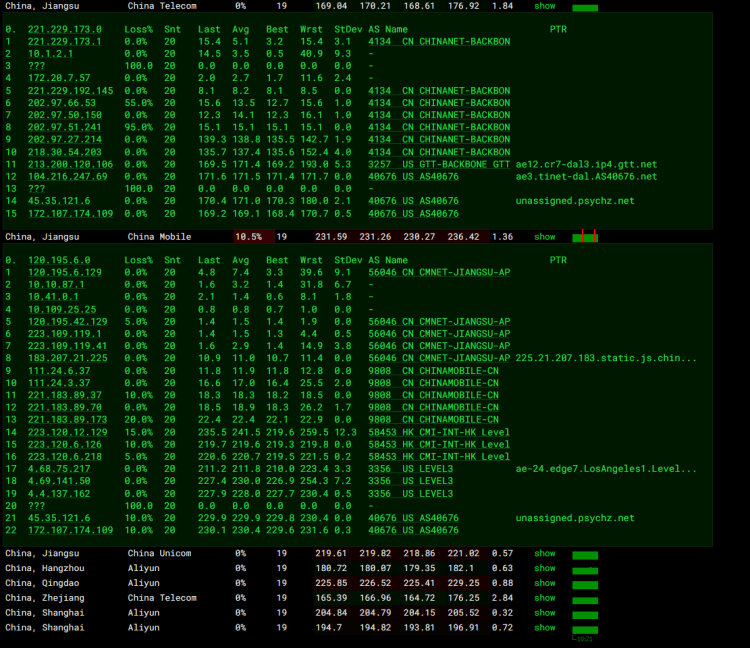The width and height of the screenshot is (750, 648).
Task: Click hop IP 120.195.6.129
Action: [64, 272]
